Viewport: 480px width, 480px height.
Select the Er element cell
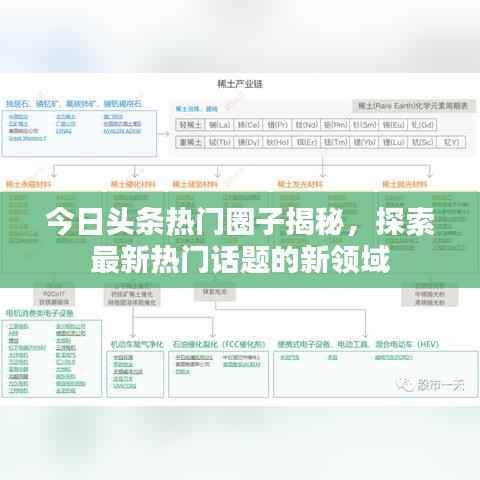[306, 142]
